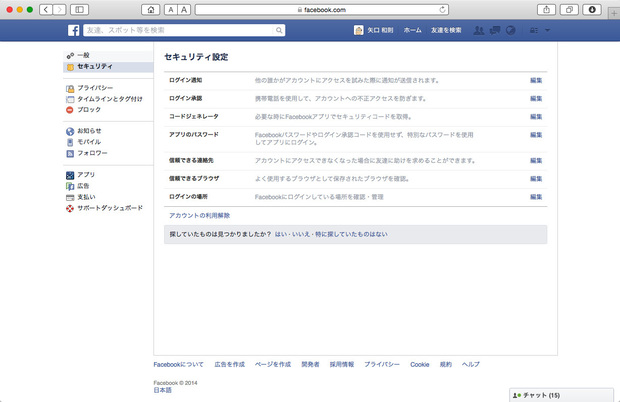Viewport: 620px width, 402px height.
Task: Open Cookie footer link
Action: [420, 364]
